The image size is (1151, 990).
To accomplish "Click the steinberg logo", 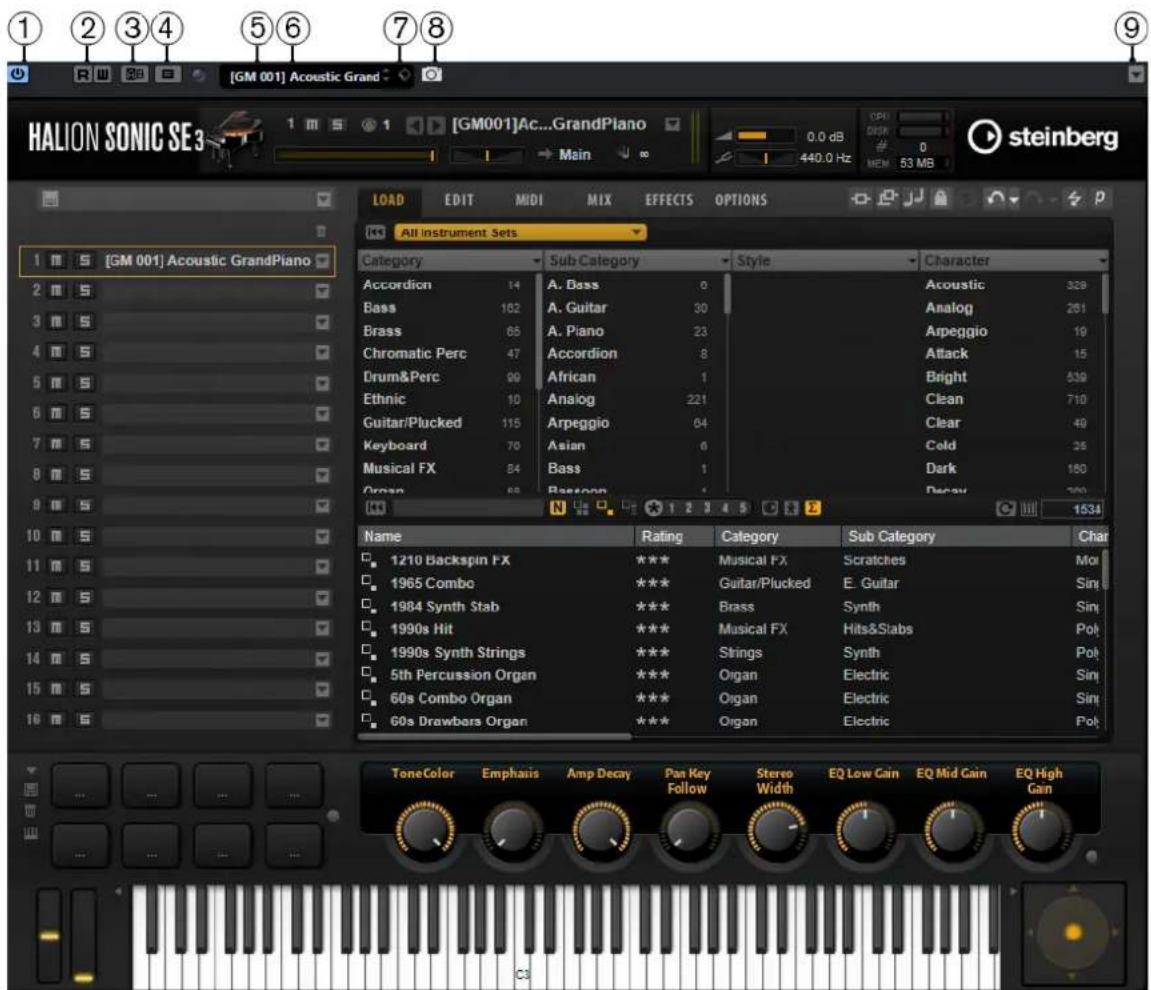I will click(x=1042, y=137).
